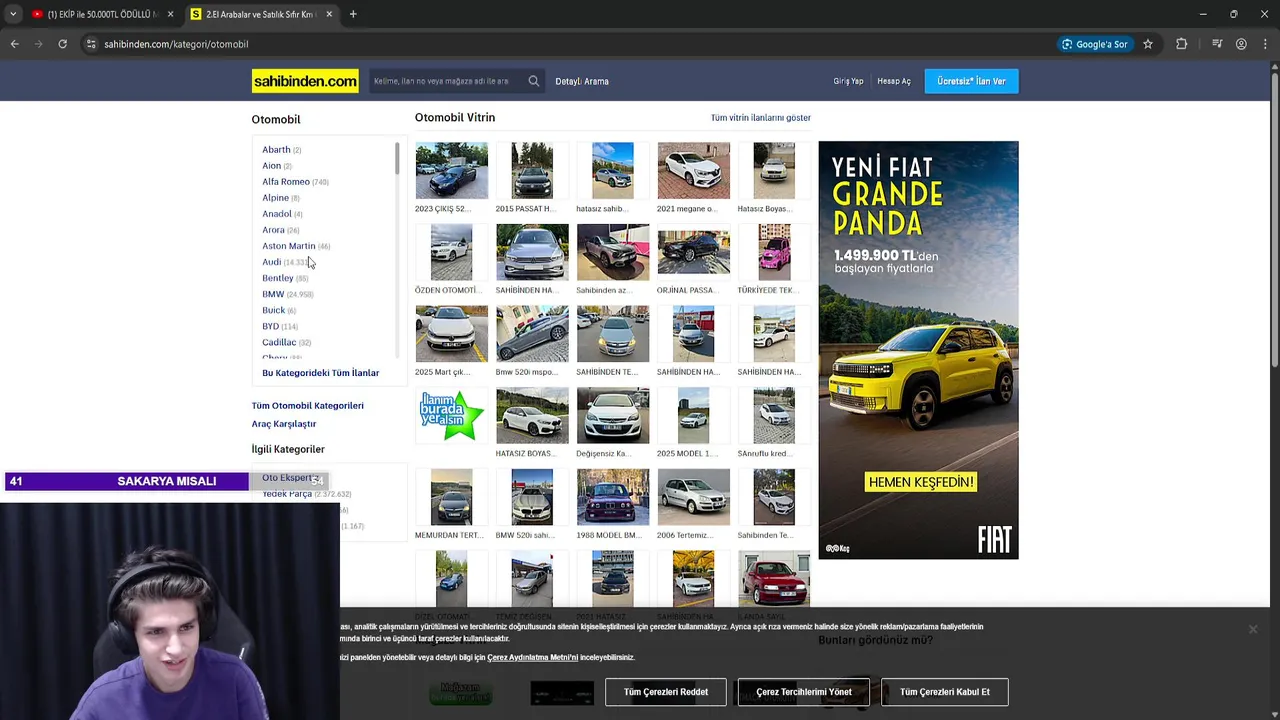Open the site information icon in address bar
The image size is (1280, 720).
pyautogui.click(x=91, y=44)
